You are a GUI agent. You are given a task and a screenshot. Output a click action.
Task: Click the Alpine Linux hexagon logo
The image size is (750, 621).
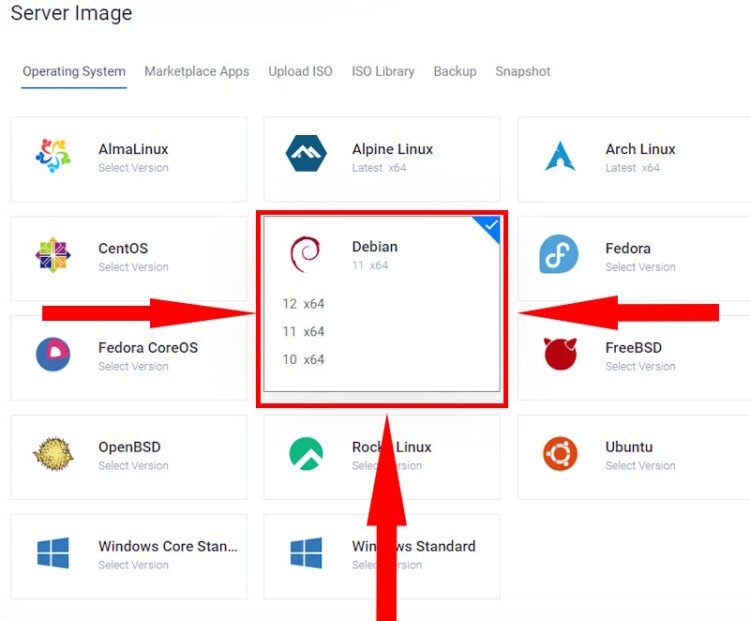[x=306, y=153]
